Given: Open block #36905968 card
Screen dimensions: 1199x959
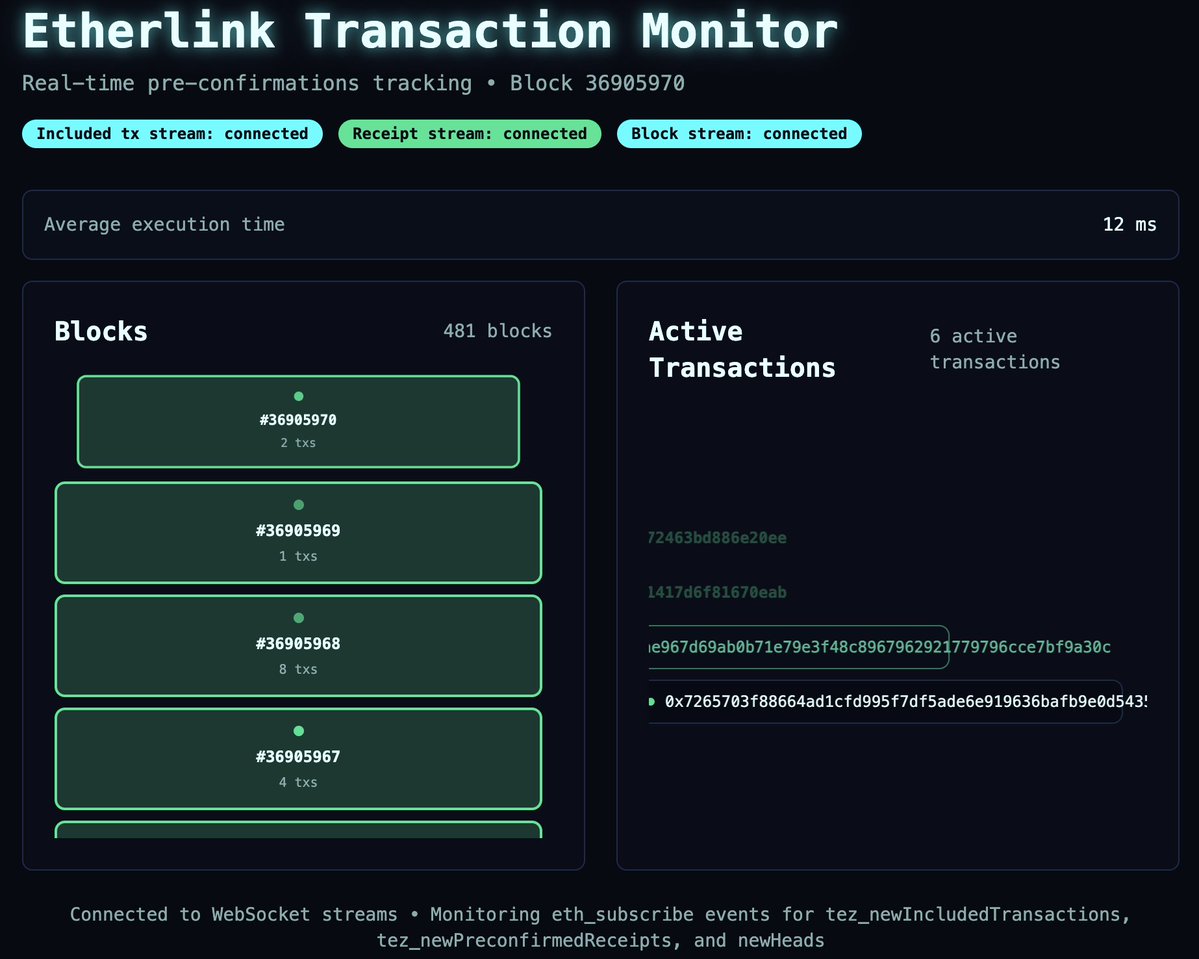Looking at the screenshot, I should coord(298,645).
